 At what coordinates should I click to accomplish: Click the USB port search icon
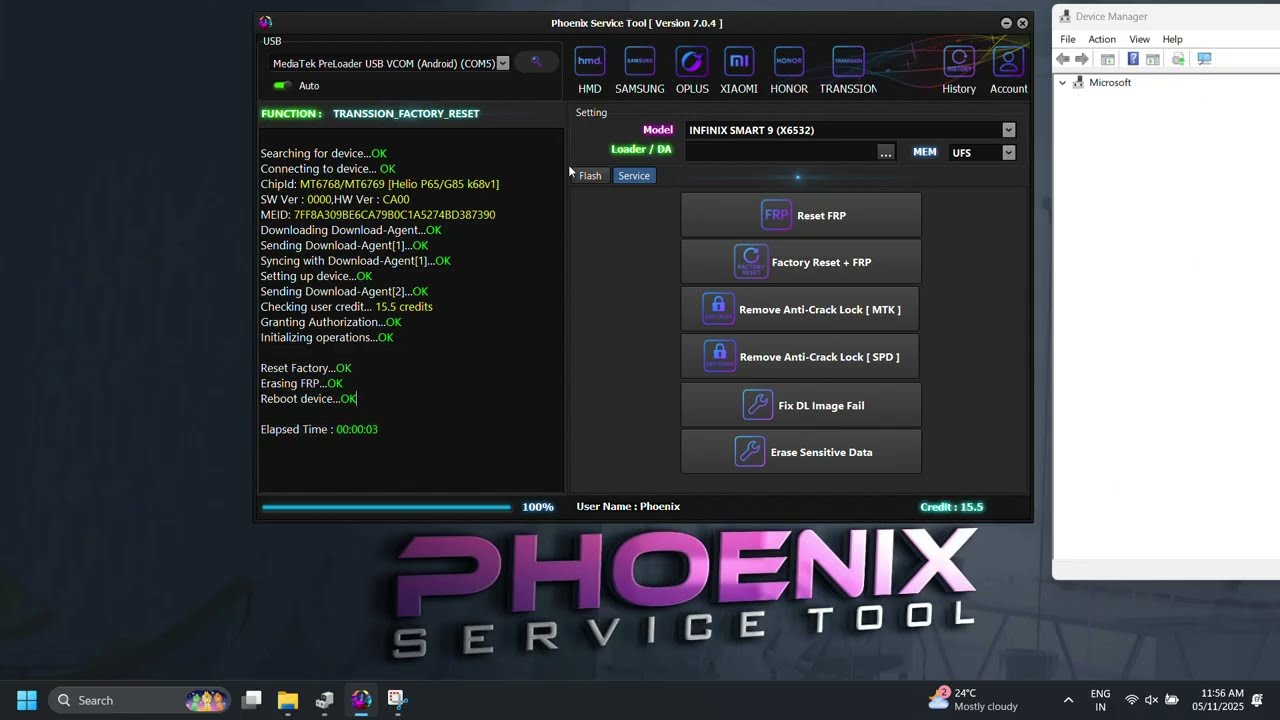tap(536, 62)
